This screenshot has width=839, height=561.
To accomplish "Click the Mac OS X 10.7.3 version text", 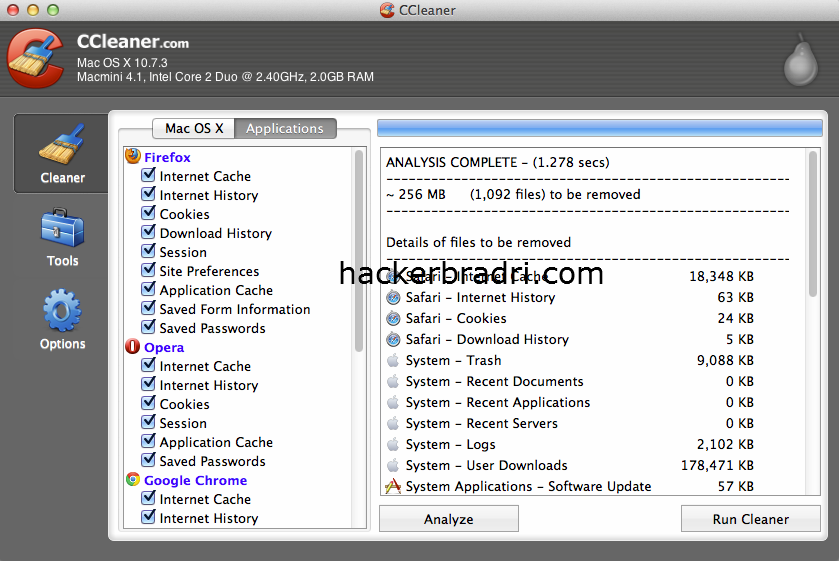I will pyautogui.click(x=122, y=63).
